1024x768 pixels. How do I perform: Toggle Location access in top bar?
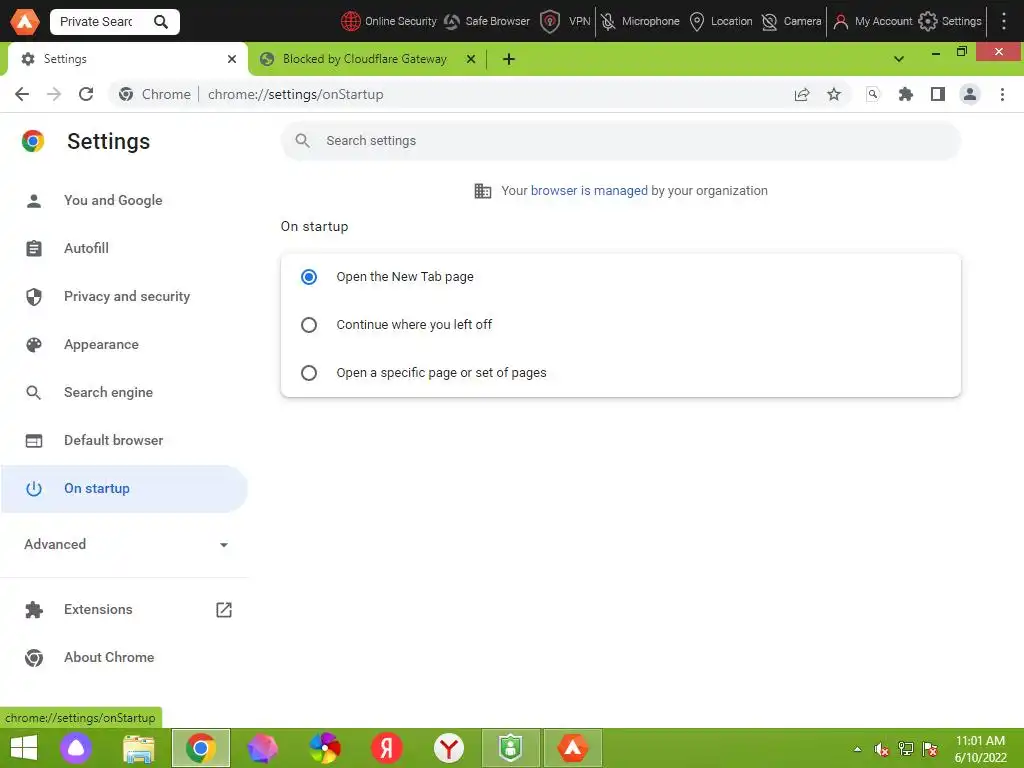click(x=721, y=22)
